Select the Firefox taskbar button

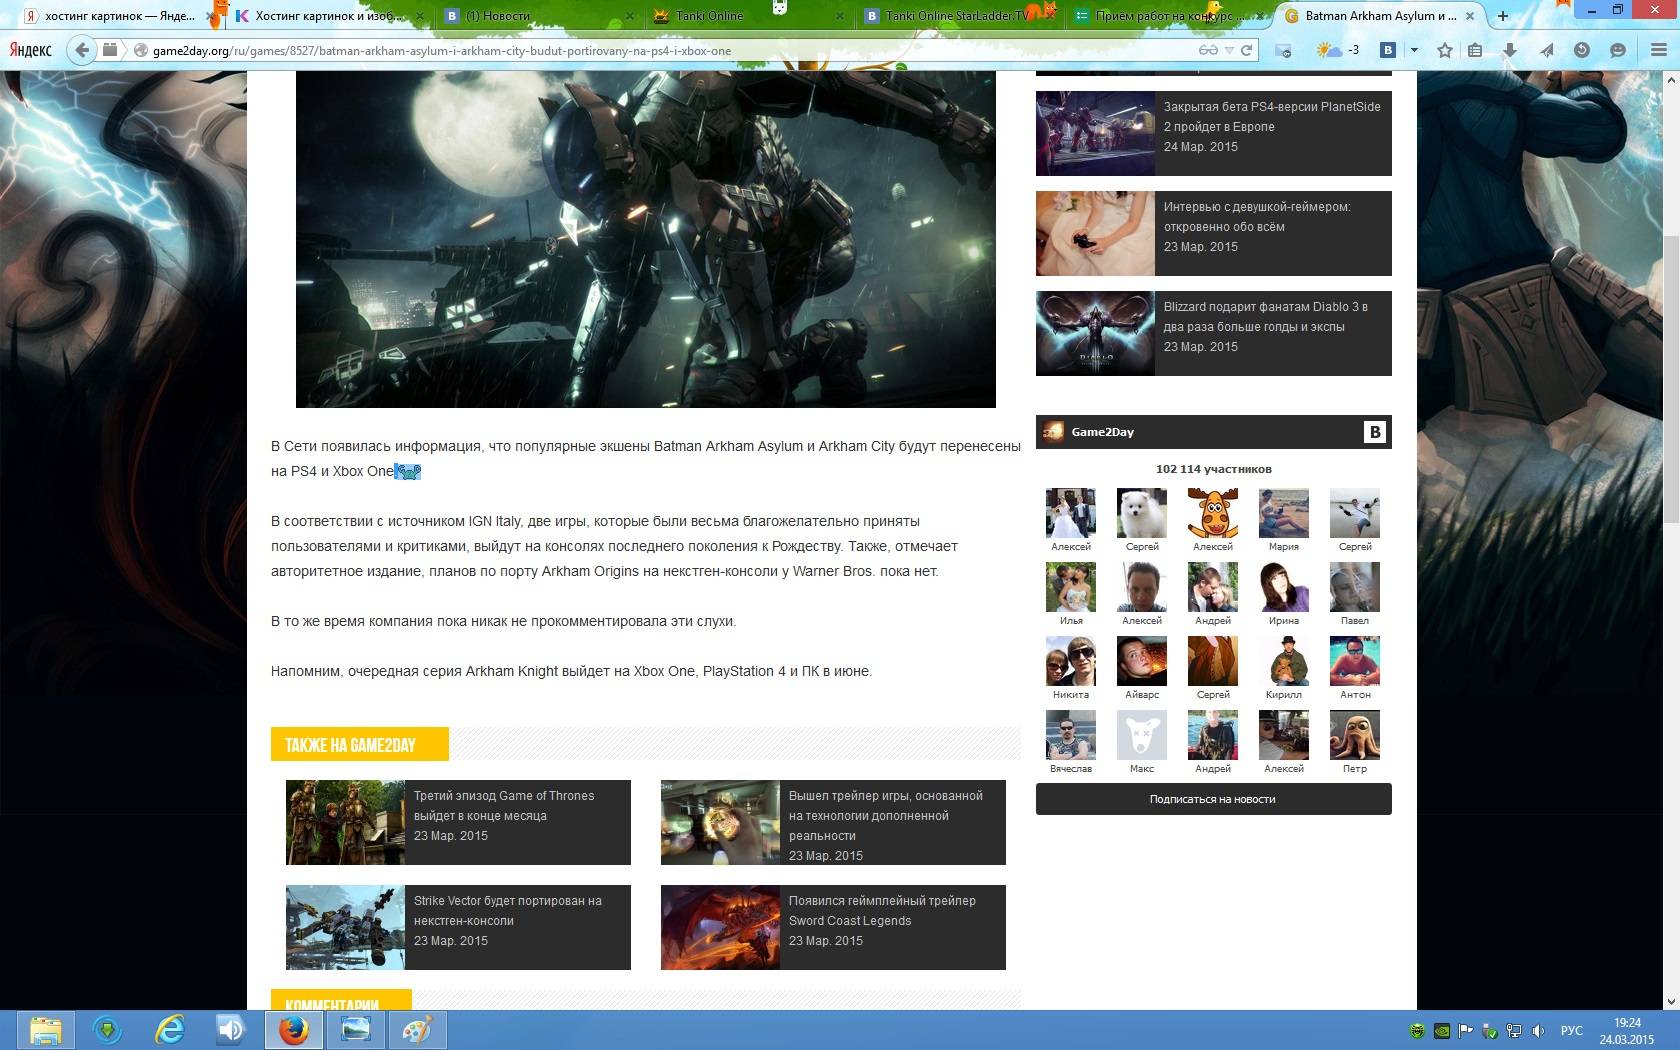coord(294,1030)
